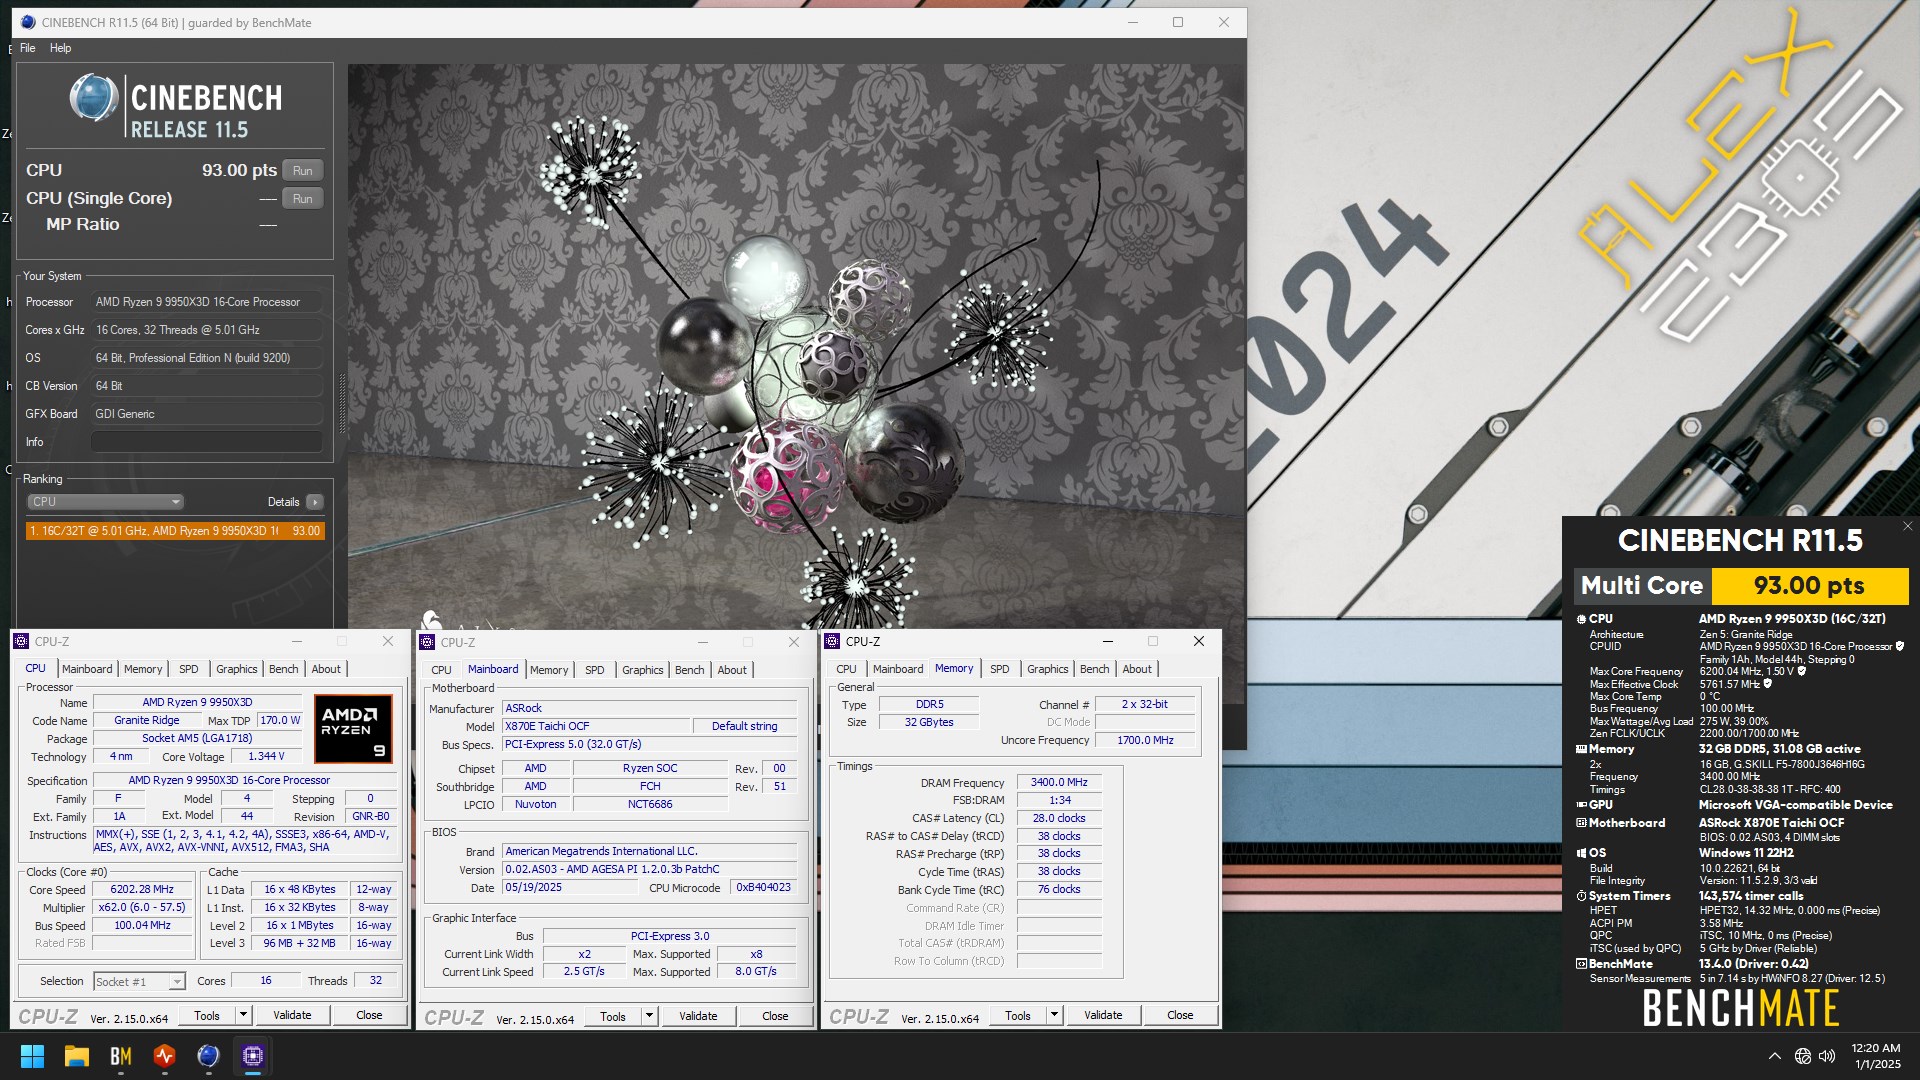Close the BenchMate result overlay

click(1907, 526)
